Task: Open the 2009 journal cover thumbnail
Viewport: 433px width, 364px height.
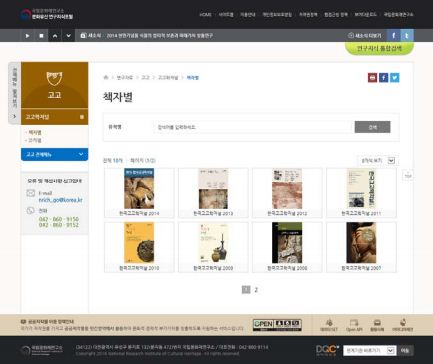Action: tap(213, 243)
